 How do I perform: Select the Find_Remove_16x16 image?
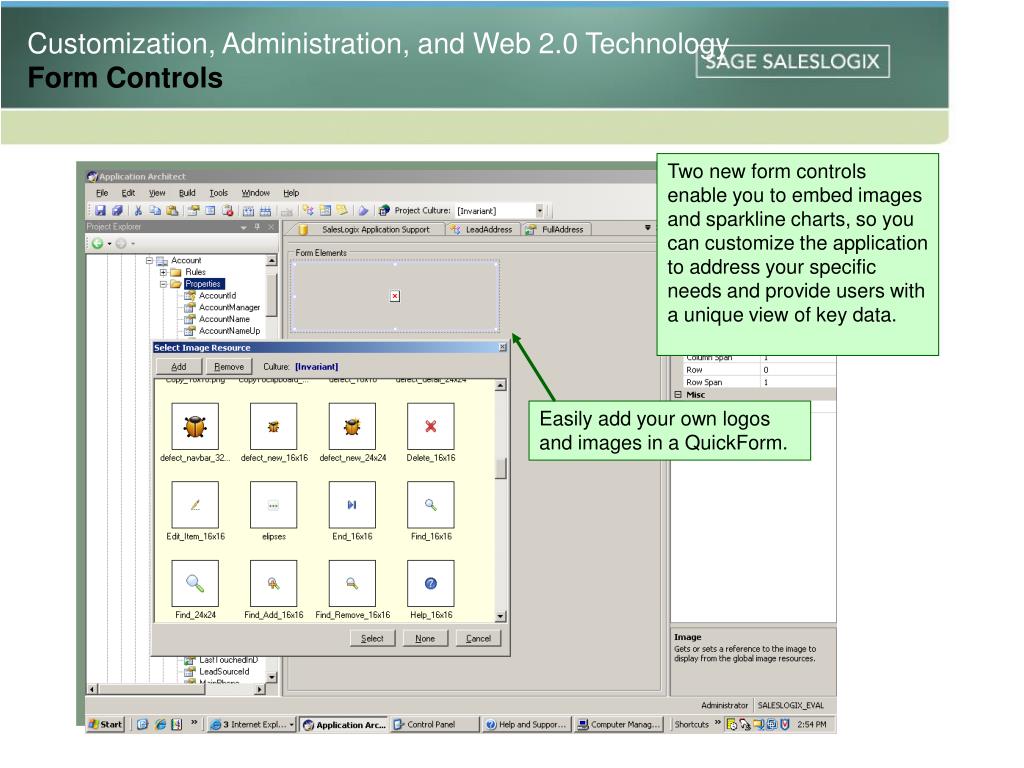352,583
